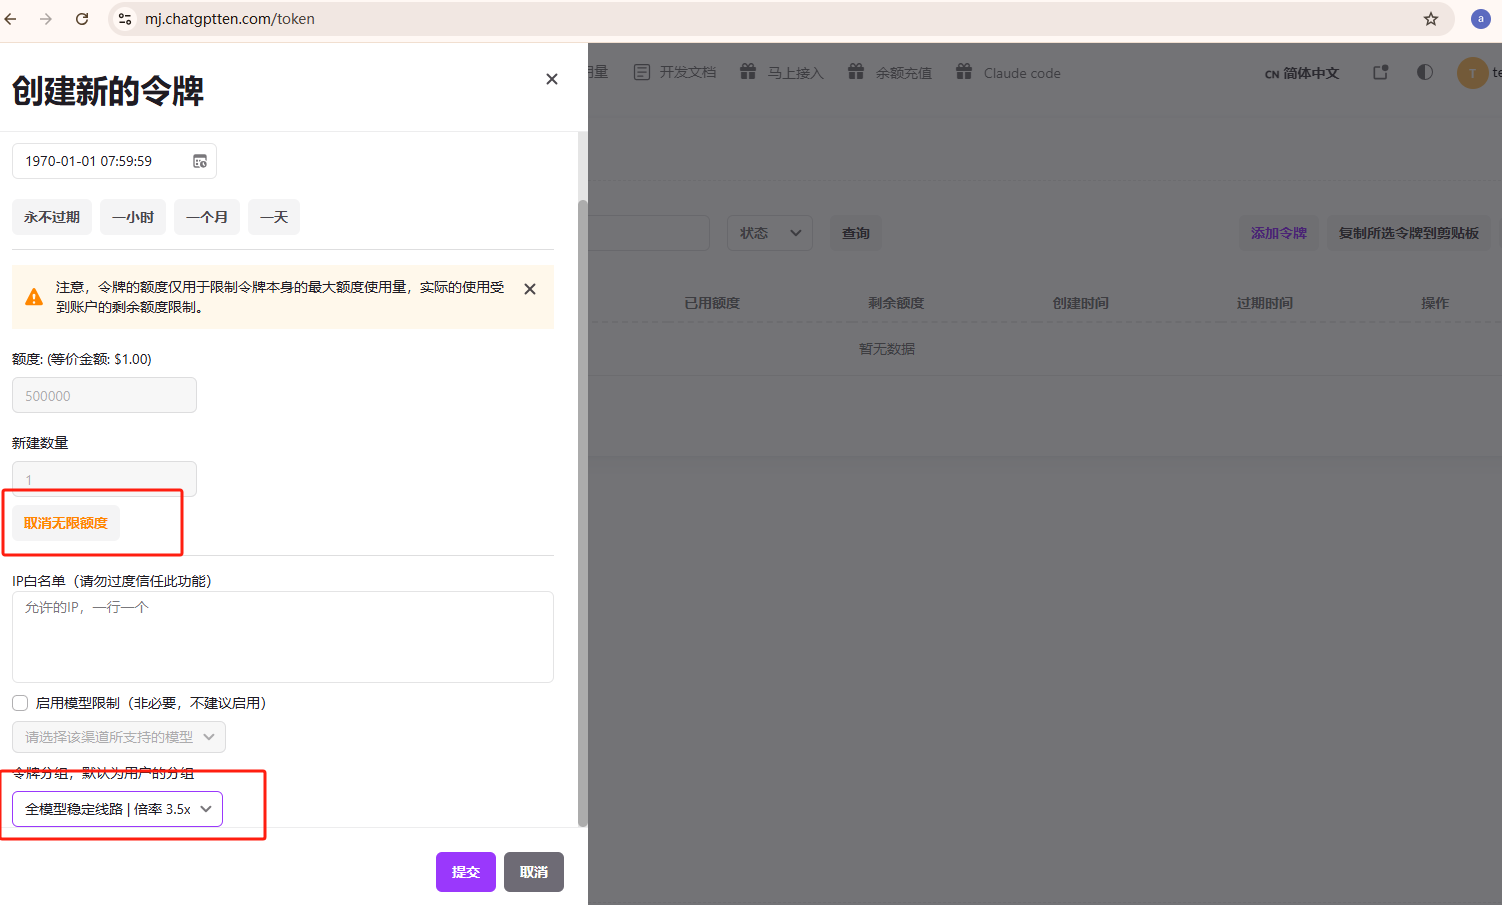Click the panel's vertical scrollbar
Image resolution: width=1502 pixels, height=905 pixels.
(583, 513)
